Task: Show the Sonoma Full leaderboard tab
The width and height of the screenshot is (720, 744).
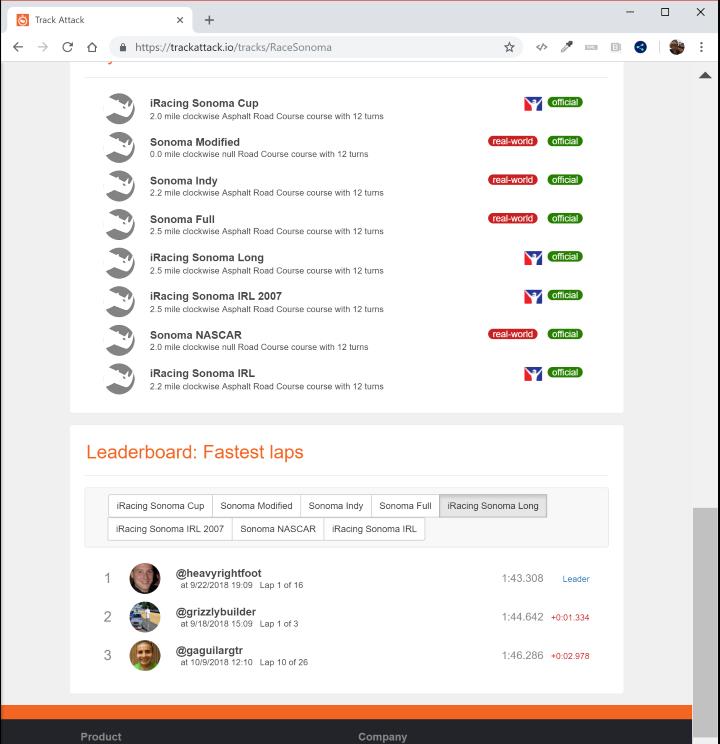Action: coord(405,506)
